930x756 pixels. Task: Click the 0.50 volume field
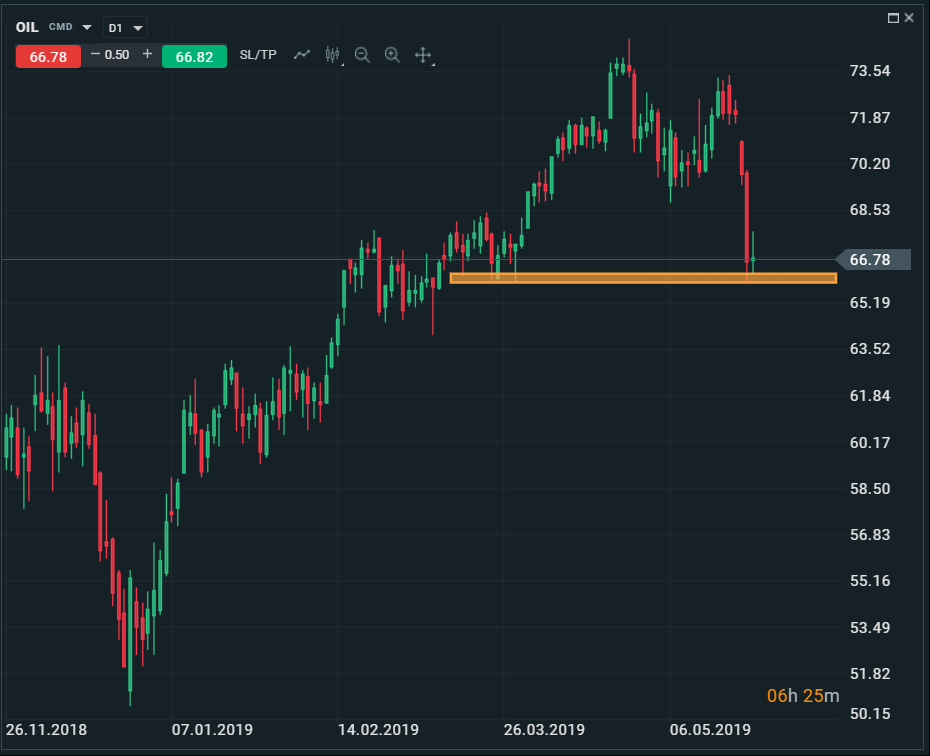click(118, 55)
